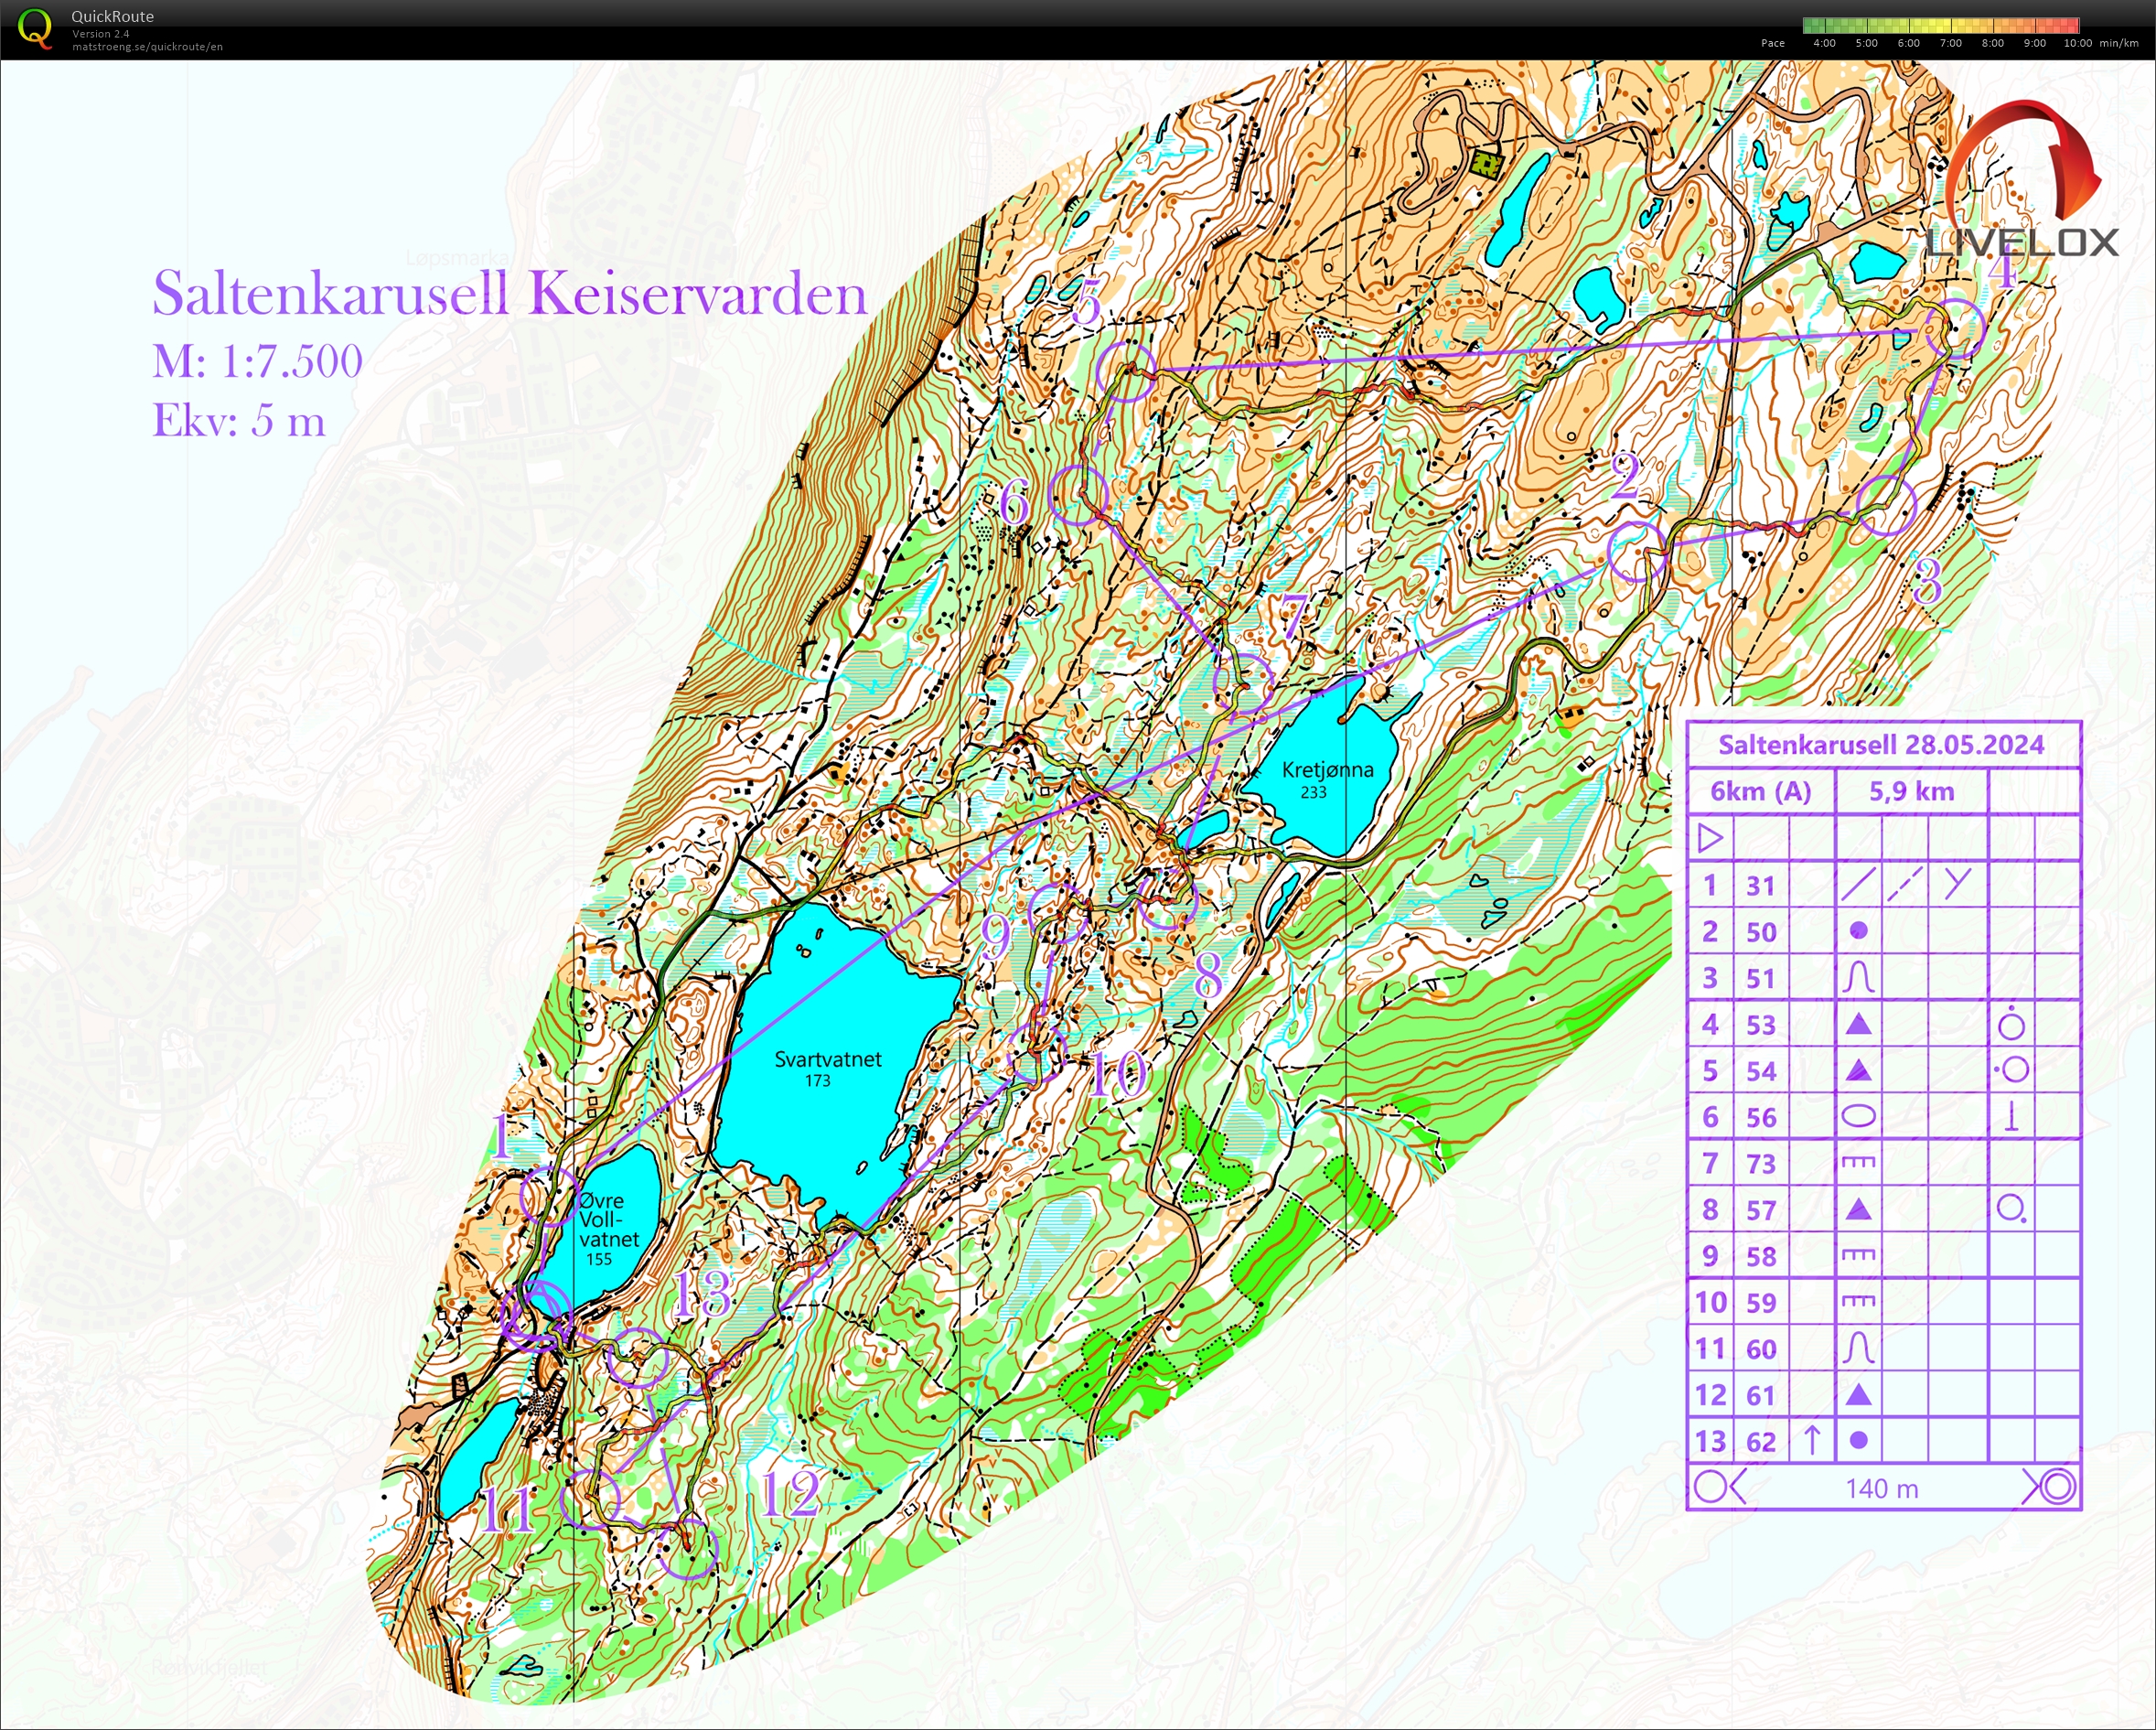Image resolution: width=2156 pixels, height=1730 pixels.
Task: Click the pace color gradient legend bar
Action: click(1942, 25)
